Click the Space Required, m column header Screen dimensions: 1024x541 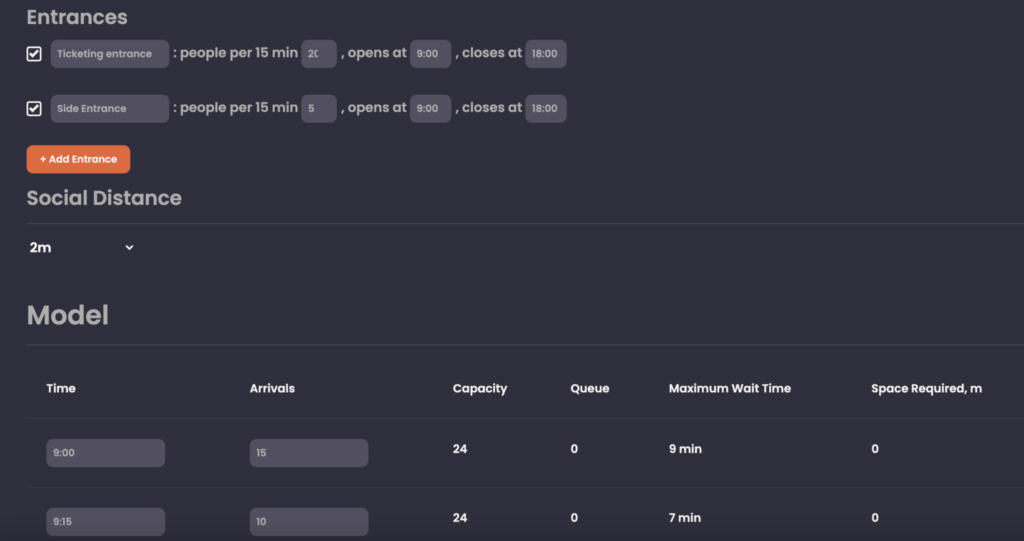(x=926, y=388)
